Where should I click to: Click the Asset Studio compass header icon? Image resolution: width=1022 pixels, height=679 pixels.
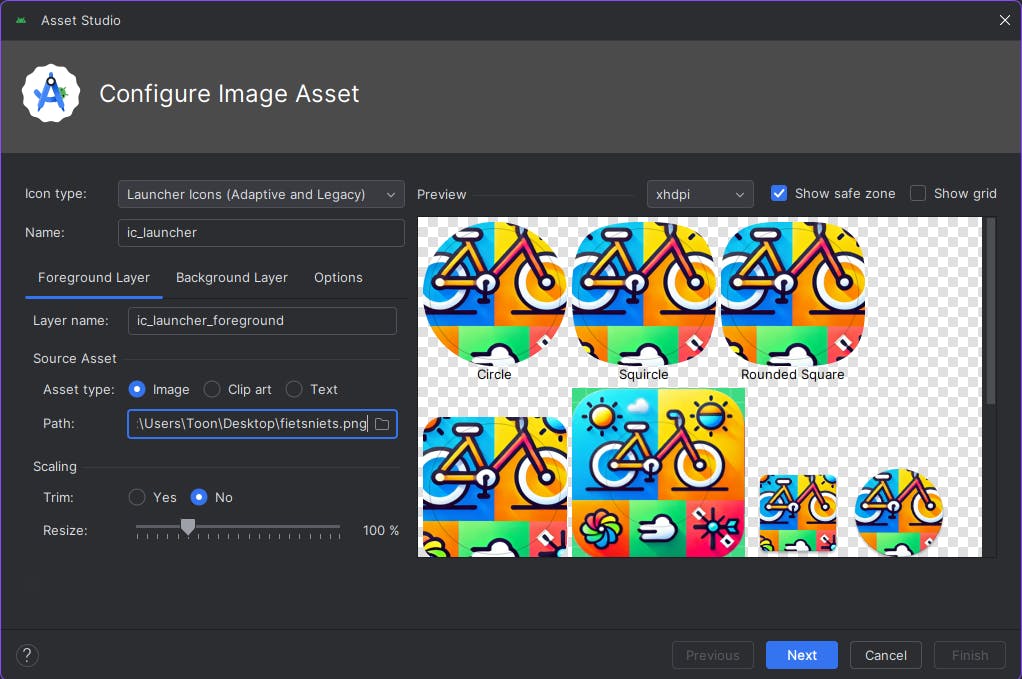[x=51, y=94]
